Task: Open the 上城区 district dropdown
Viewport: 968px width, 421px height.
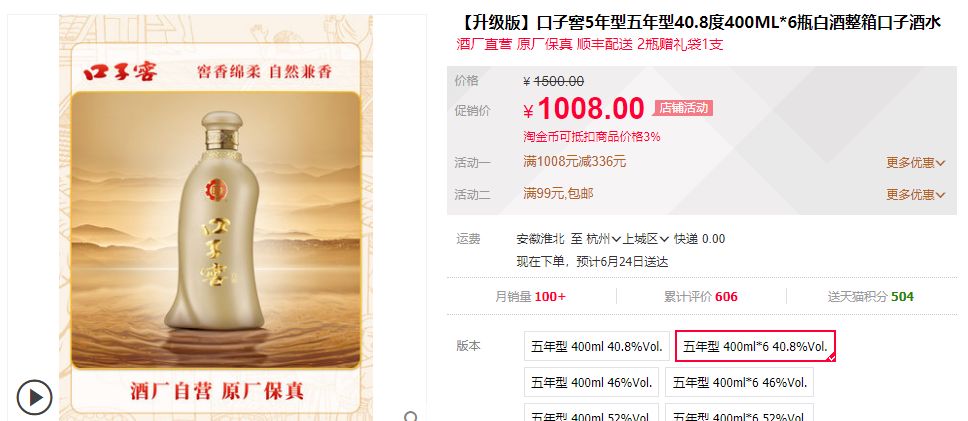Action: pos(646,239)
